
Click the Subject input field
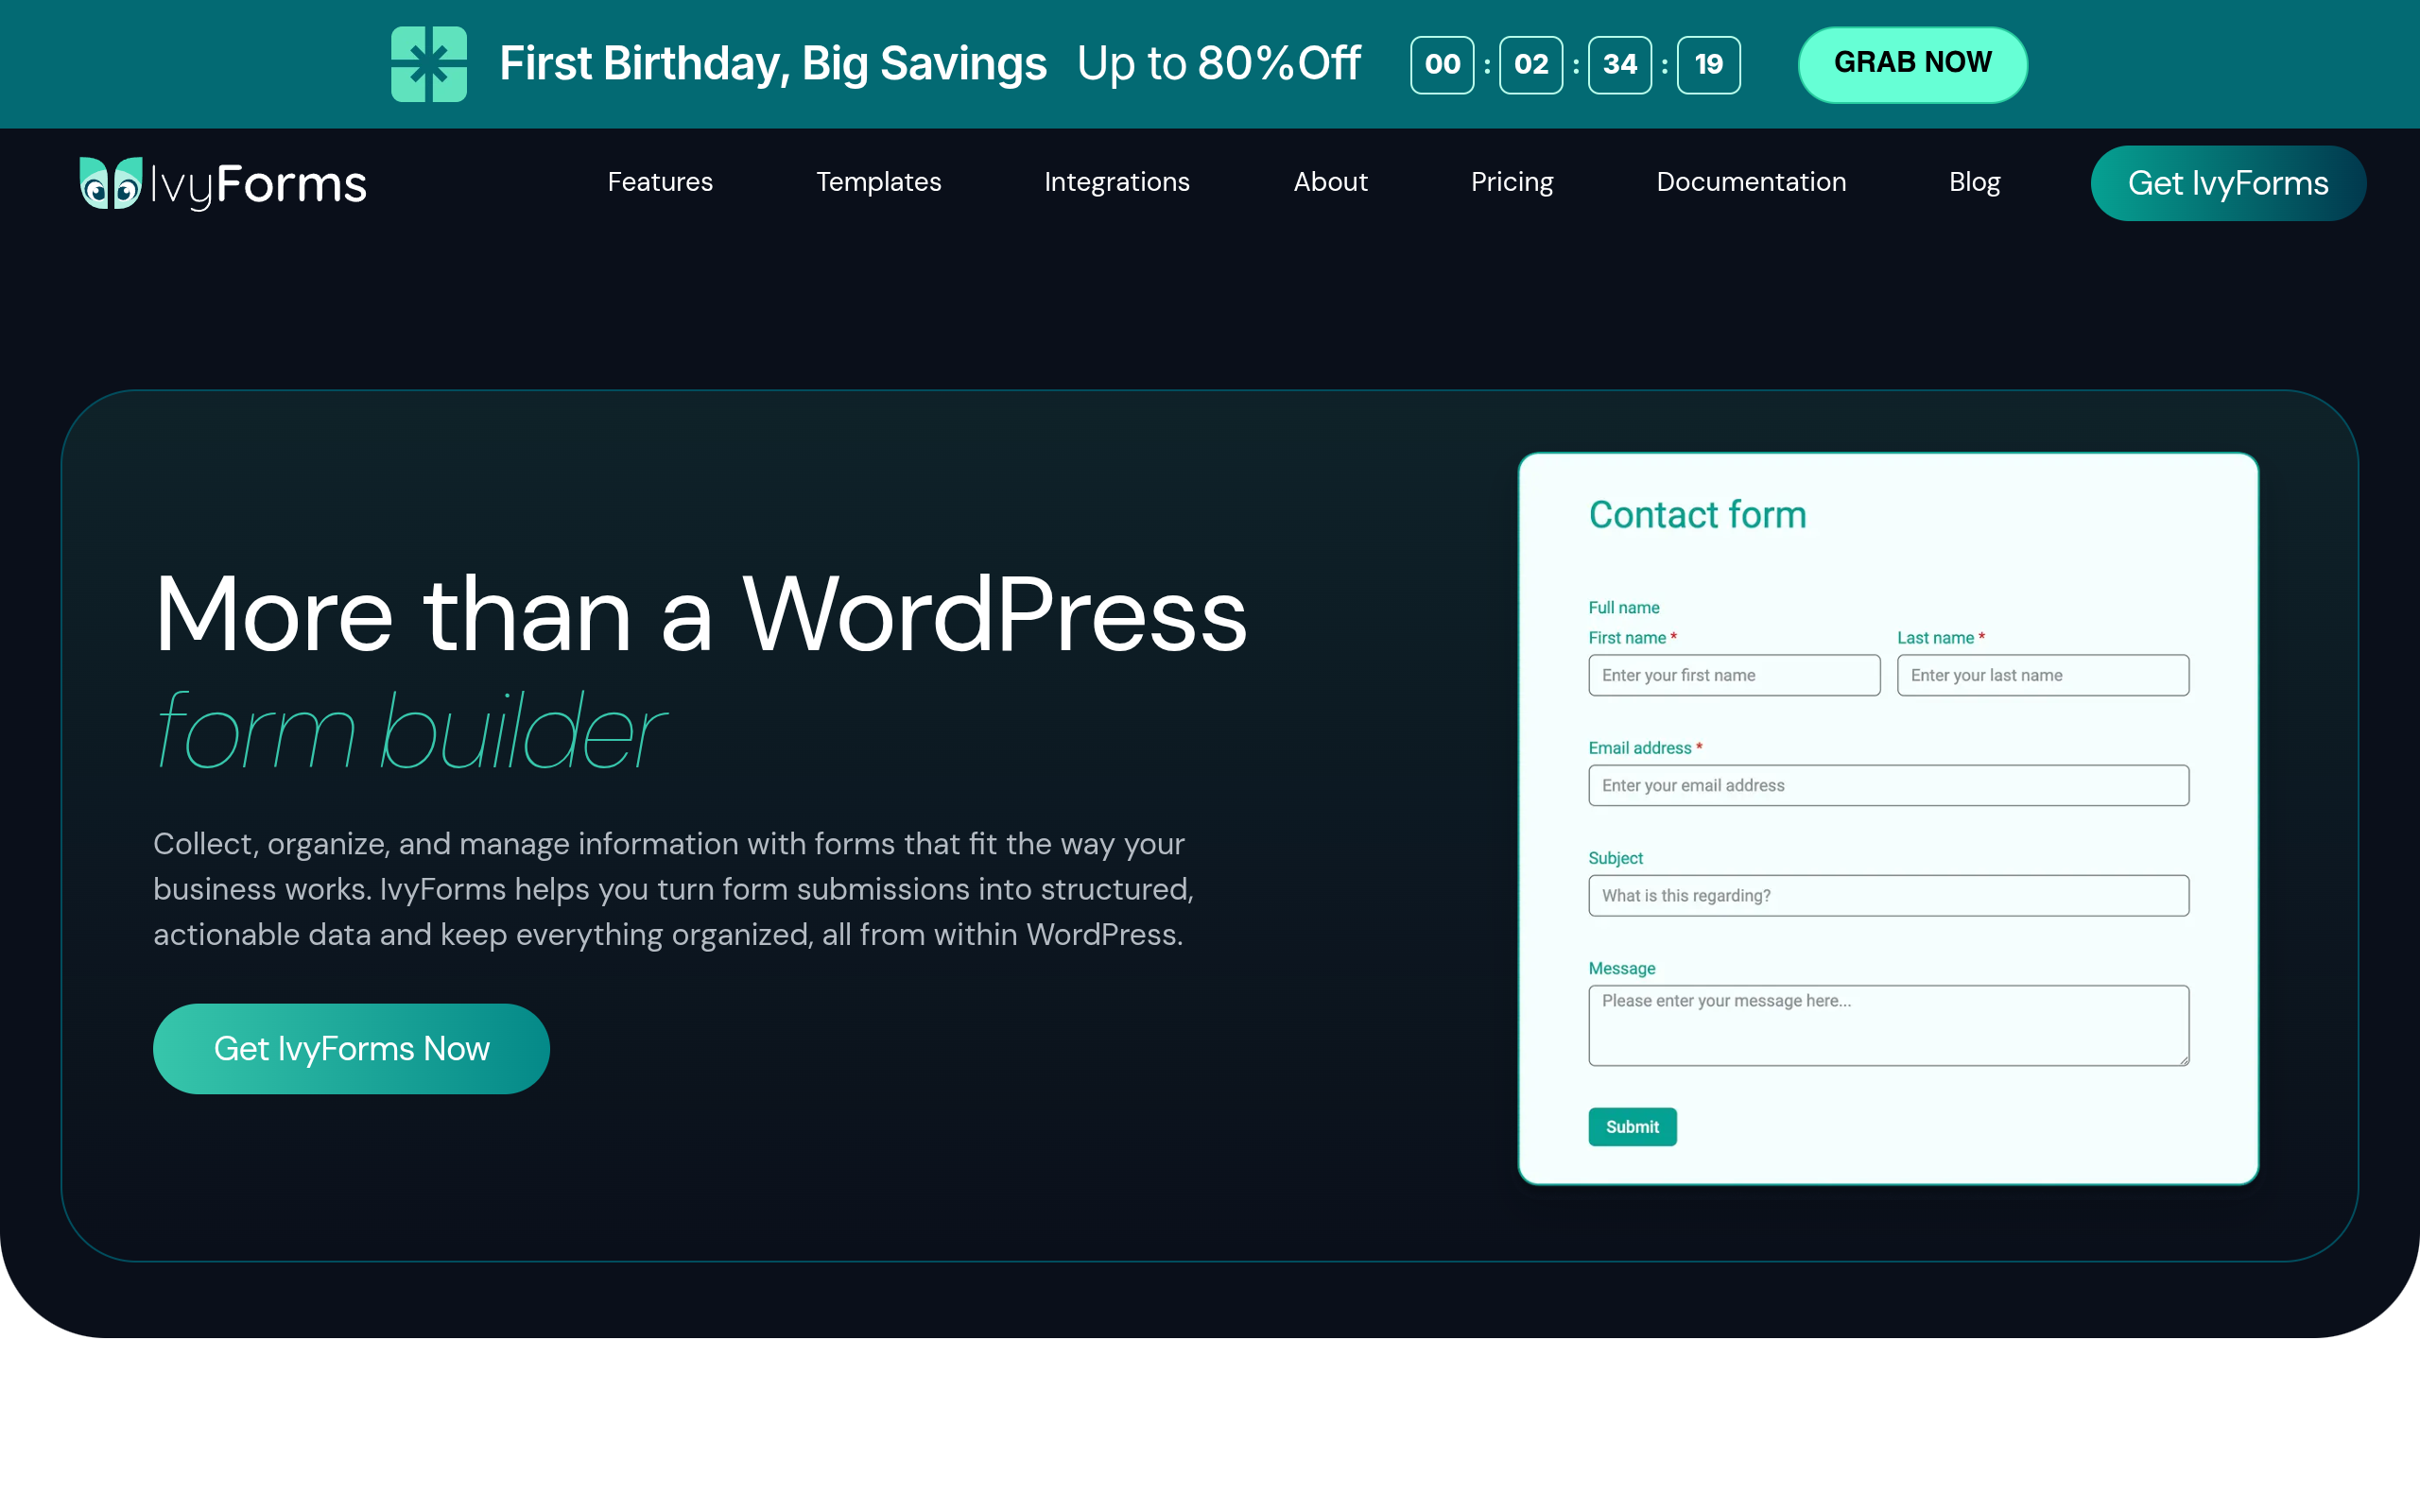[x=1888, y=895]
